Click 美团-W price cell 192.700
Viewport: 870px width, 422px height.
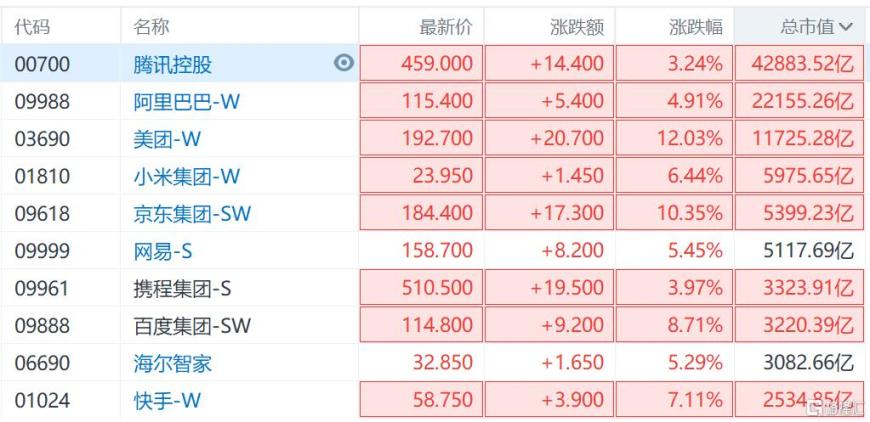pyautogui.click(x=436, y=139)
